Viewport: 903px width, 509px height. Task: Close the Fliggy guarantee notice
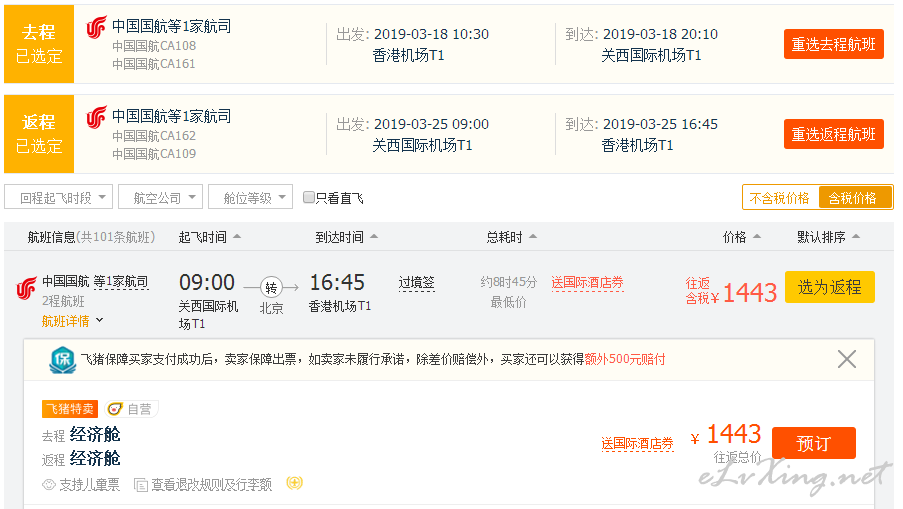point(847,359)
